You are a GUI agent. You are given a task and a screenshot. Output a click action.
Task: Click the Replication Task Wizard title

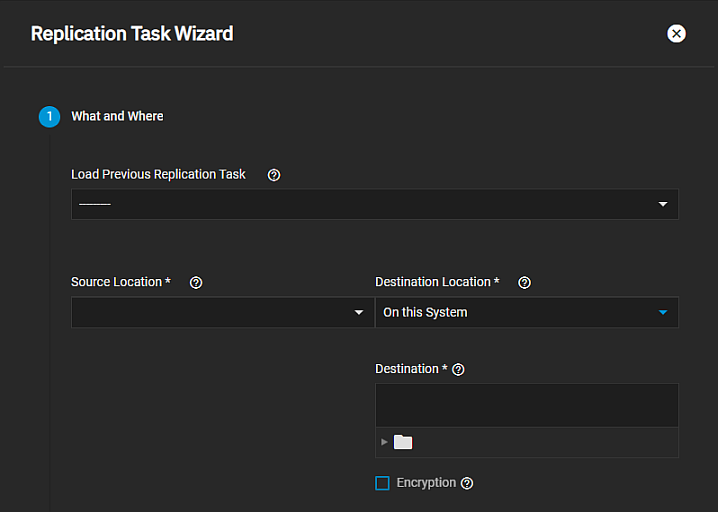(x=132, y=34)
